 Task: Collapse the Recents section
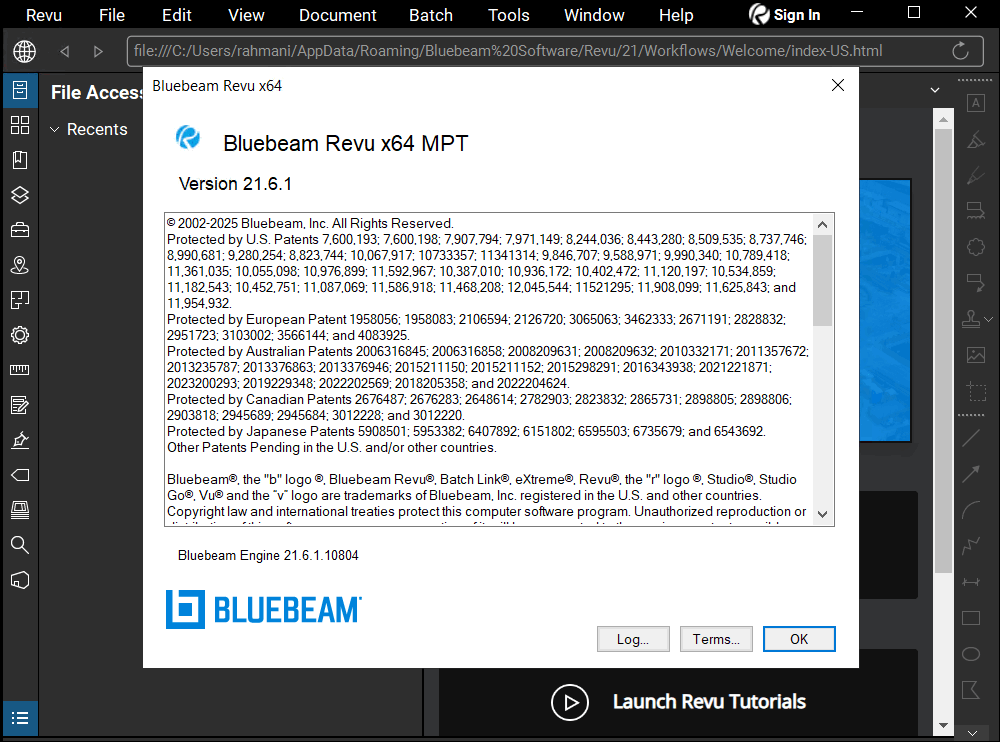tap(55, 130)
